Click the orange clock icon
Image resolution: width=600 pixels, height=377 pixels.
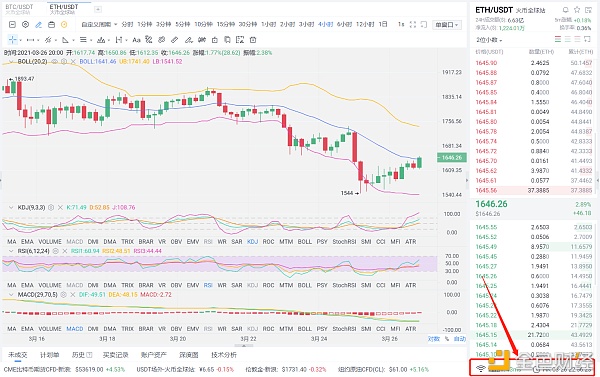pos(64,24)
